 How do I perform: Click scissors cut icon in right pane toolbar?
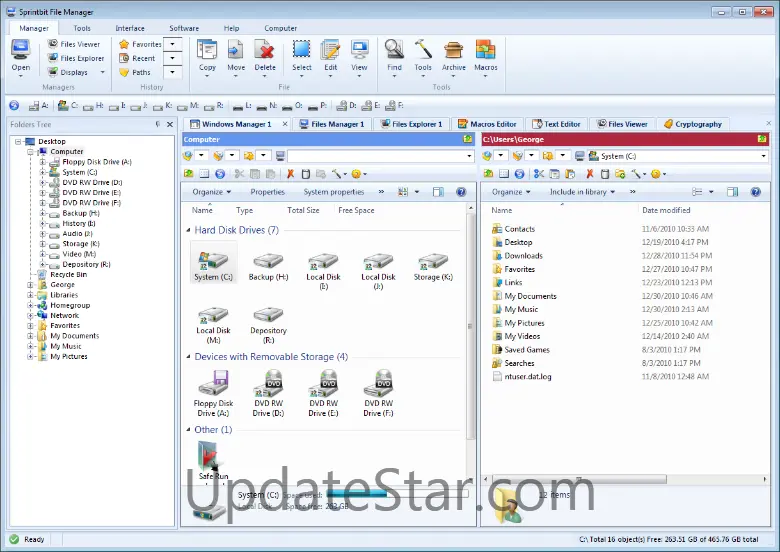point(538,174)
